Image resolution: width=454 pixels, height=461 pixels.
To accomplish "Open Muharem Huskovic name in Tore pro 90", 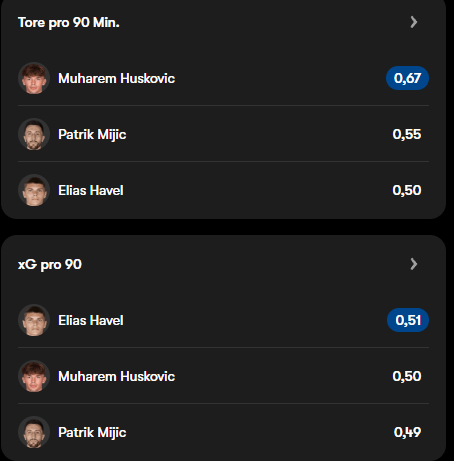I will pos(116,79).
